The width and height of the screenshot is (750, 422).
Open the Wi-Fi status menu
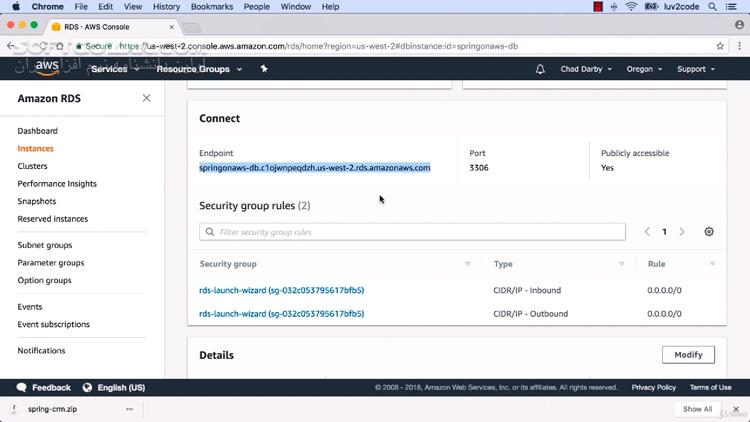click(x=631, y=7)
